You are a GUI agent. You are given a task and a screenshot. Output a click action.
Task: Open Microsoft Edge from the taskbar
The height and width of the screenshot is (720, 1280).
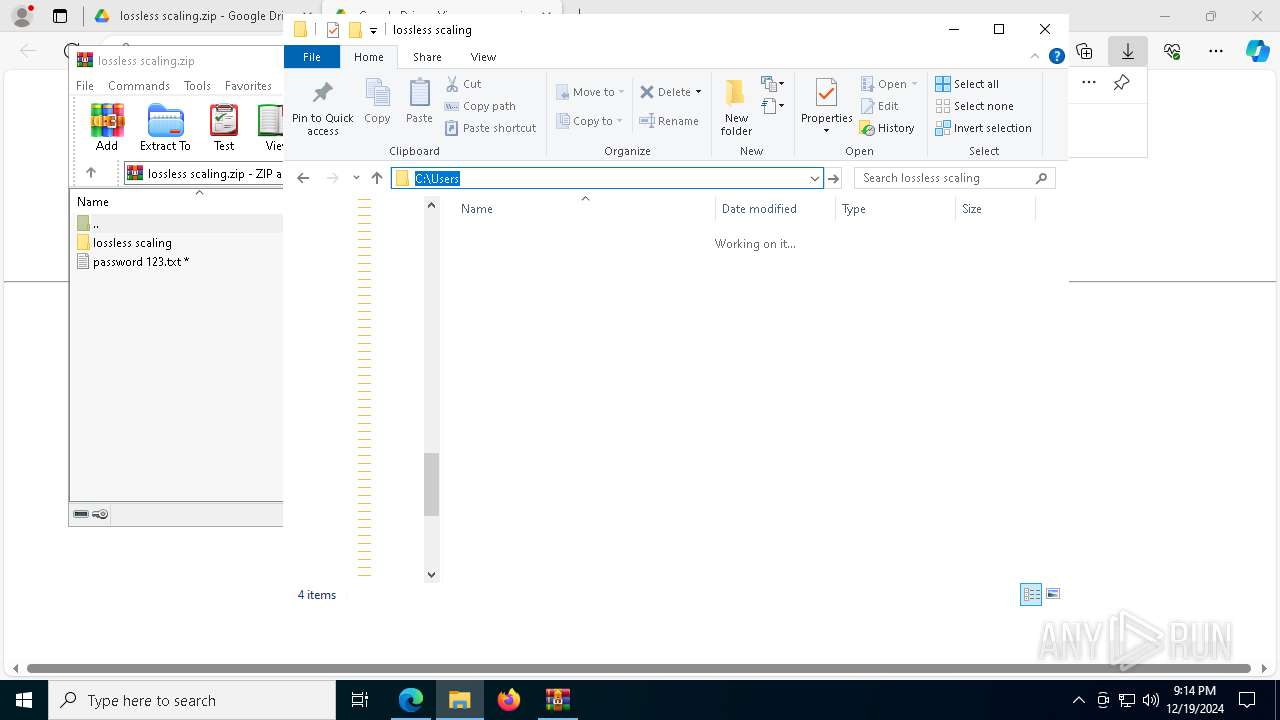[x=411, y=700]
